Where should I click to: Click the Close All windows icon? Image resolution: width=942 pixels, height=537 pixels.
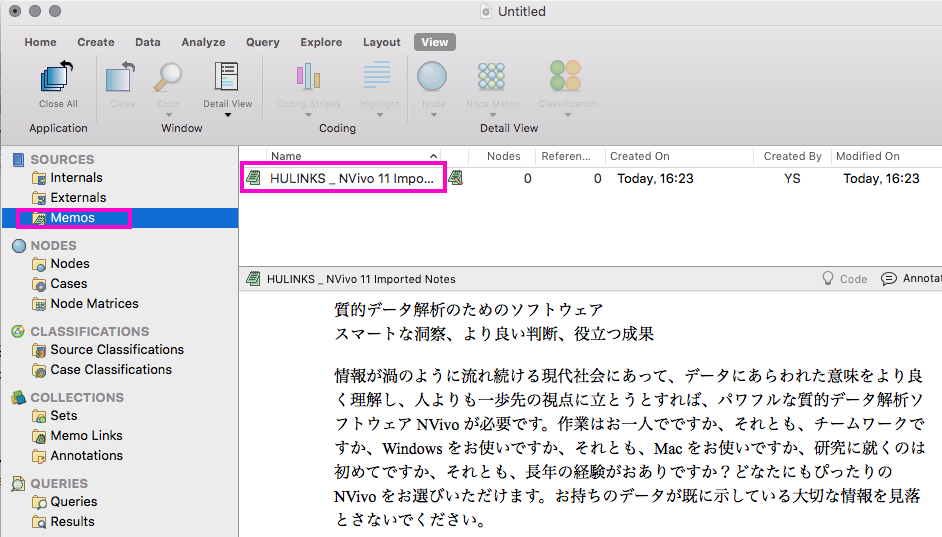[x=56, y=77]
